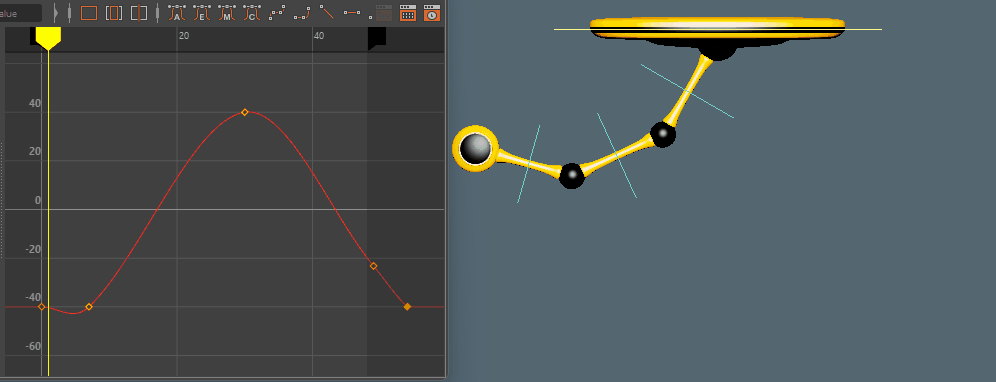
Task: Open the Time Editor clock icon
Action: (432, 13)
